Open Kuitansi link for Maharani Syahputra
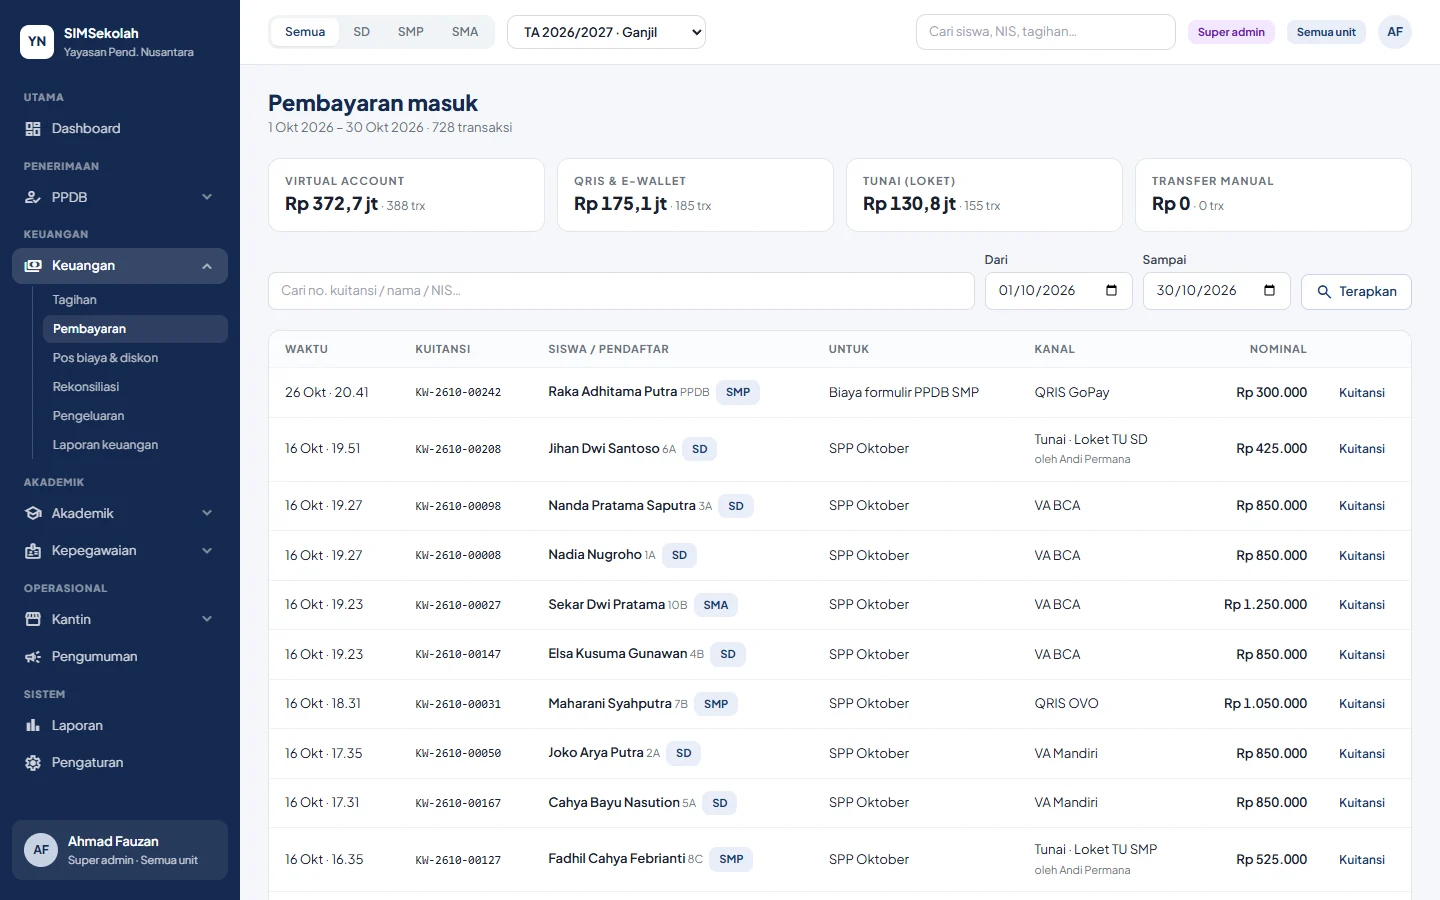The height and width of the screenshot is (900, 1440). point(1362,704)
